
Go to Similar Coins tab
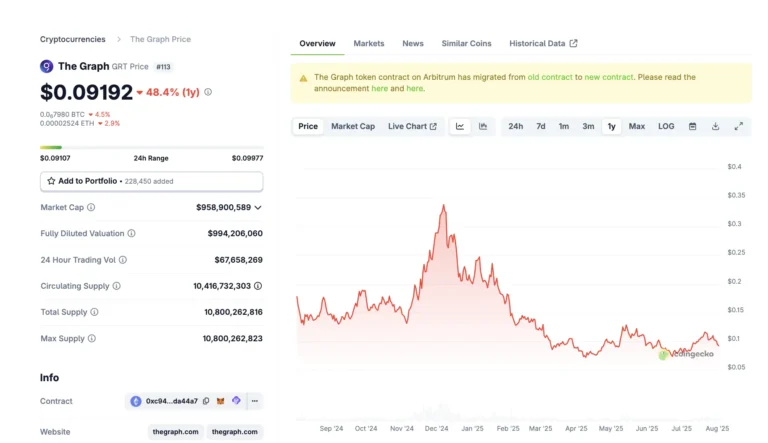tap(466, 44)
